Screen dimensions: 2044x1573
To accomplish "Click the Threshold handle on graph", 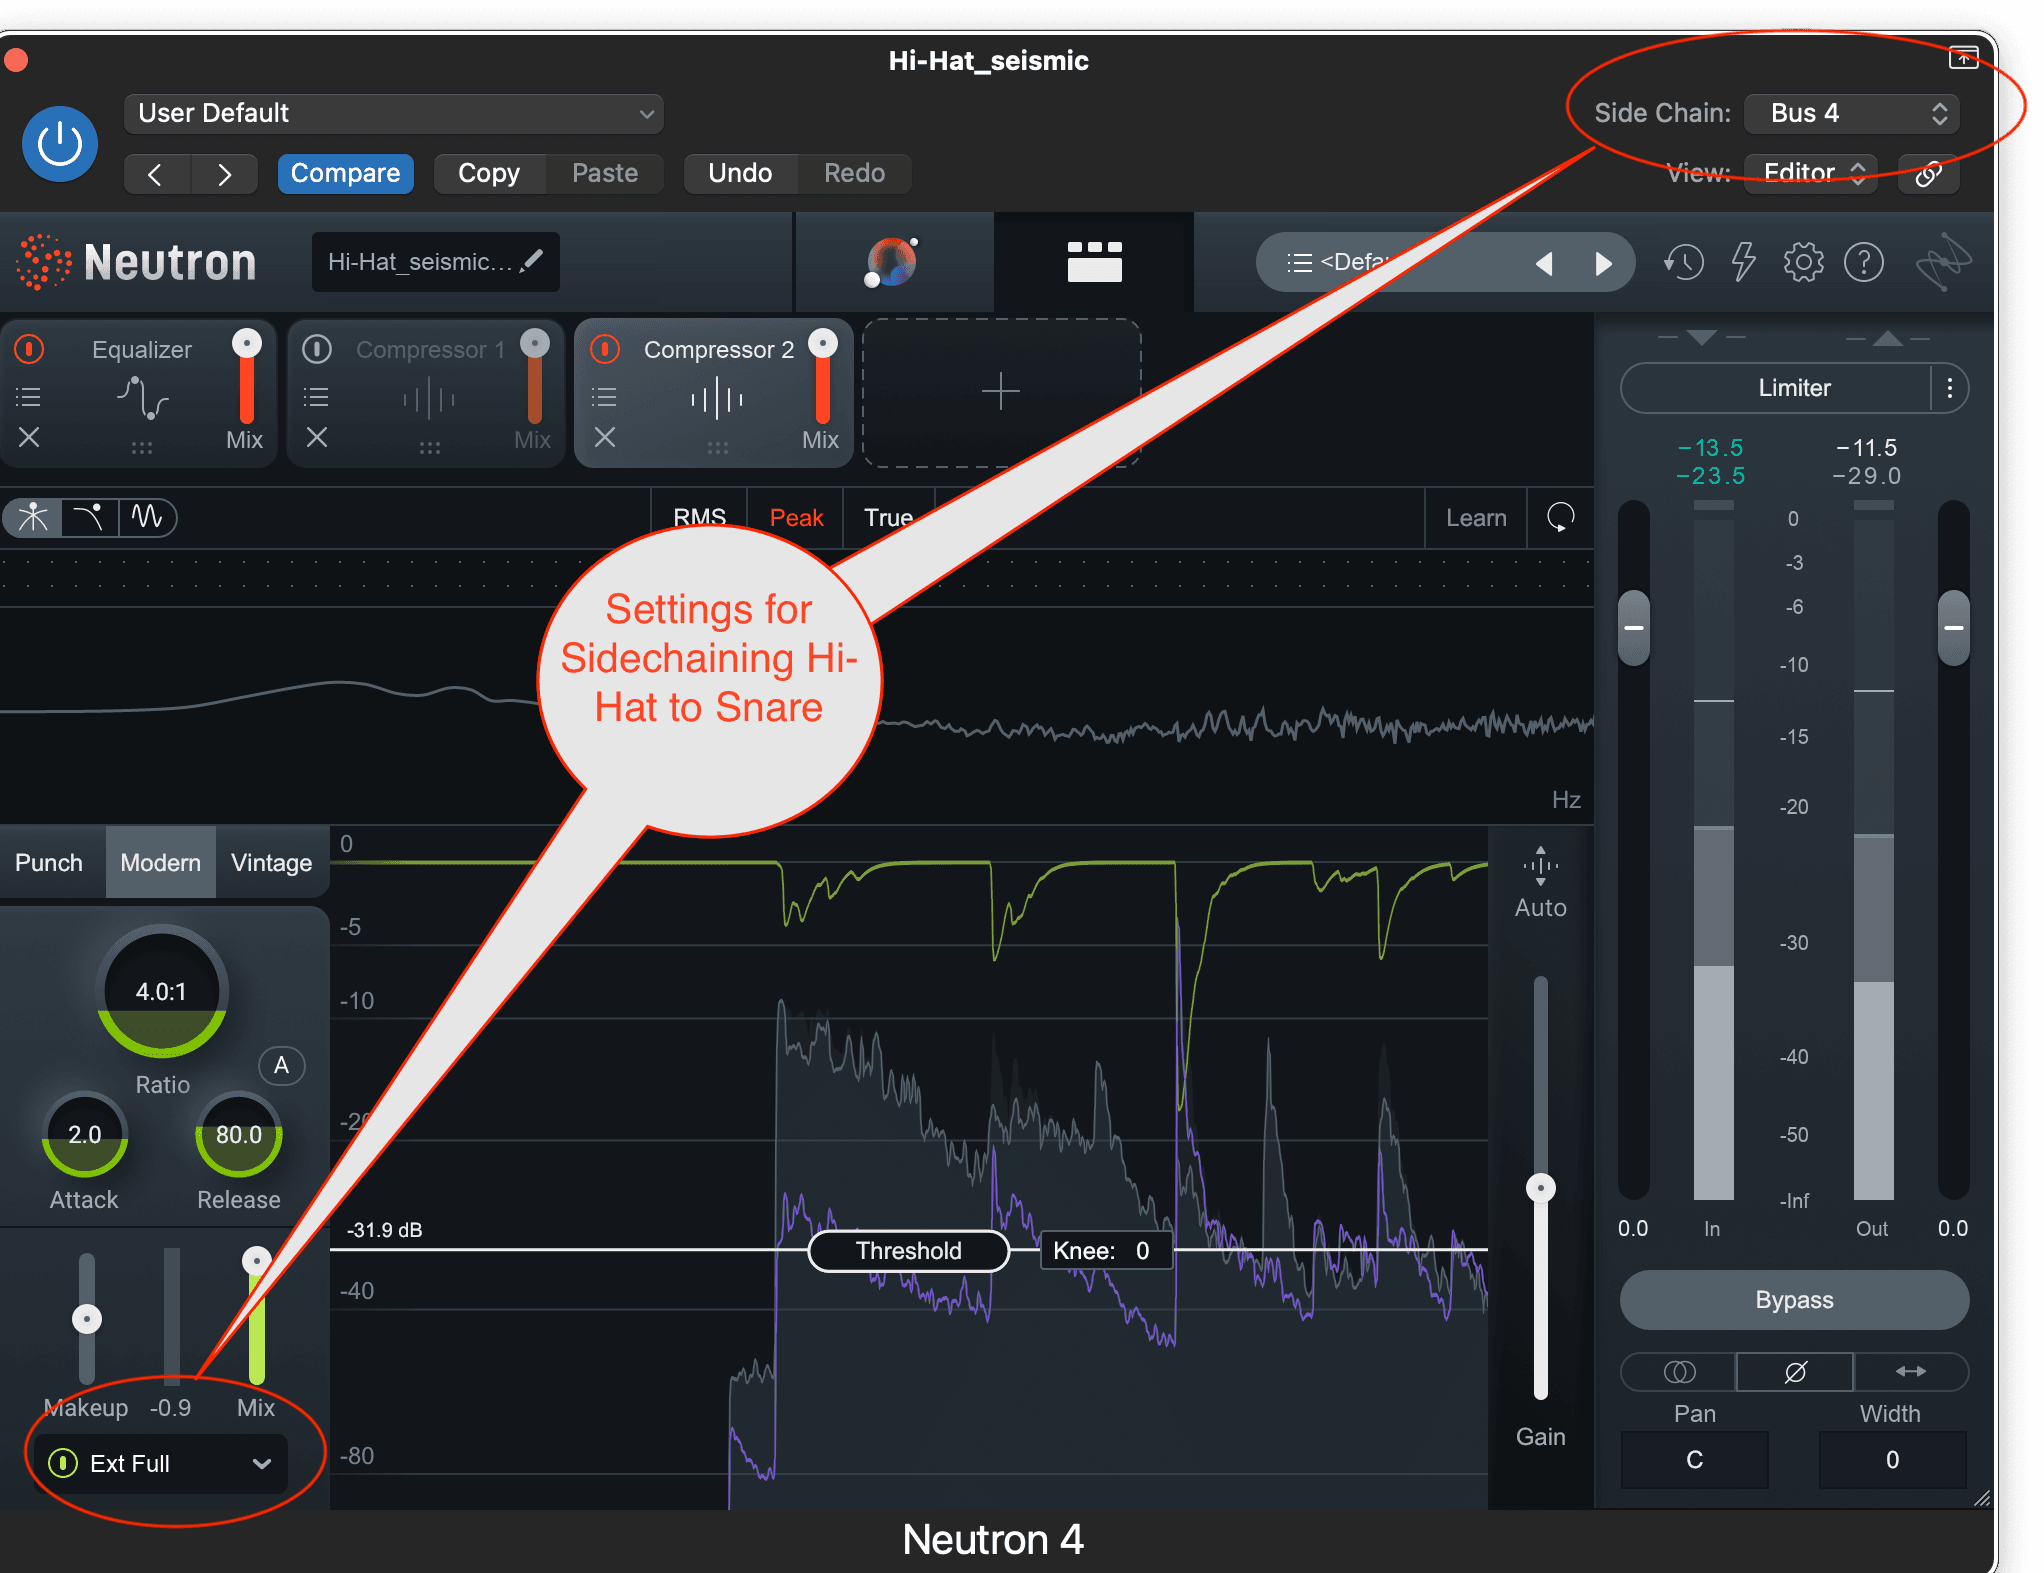I will (x=908, y=1251).
